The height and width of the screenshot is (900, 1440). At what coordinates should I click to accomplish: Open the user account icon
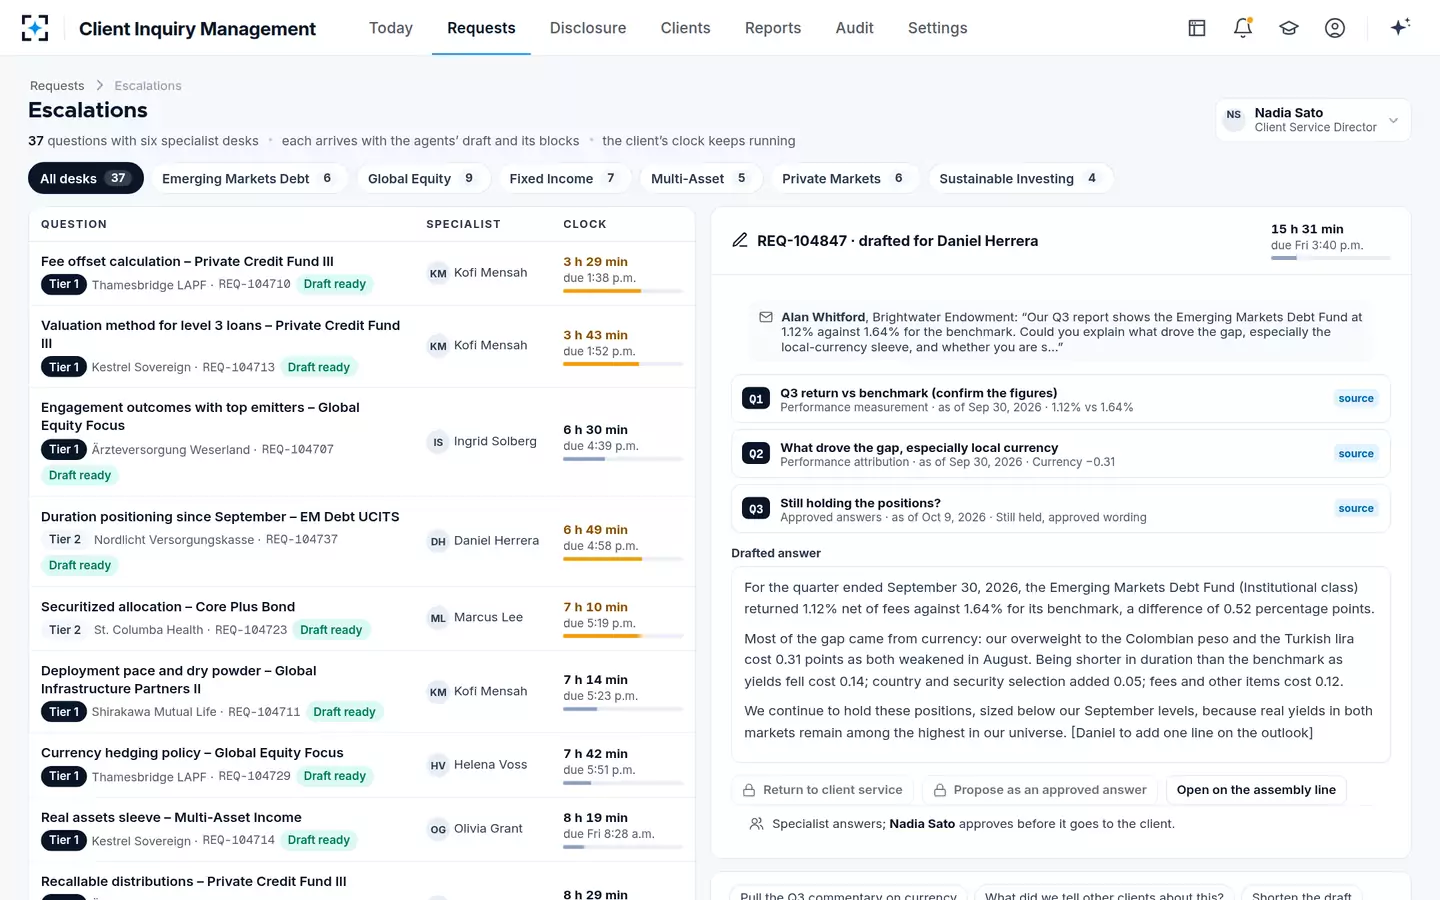pos(1334,28)
